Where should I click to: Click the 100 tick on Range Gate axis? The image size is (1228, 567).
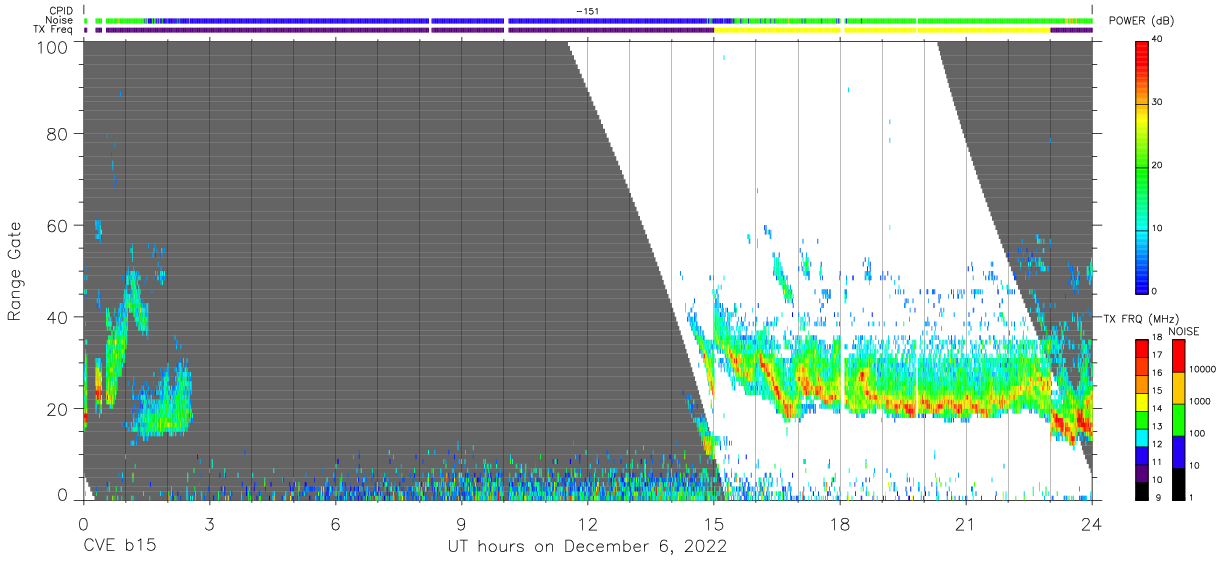[x=54, y=47]
